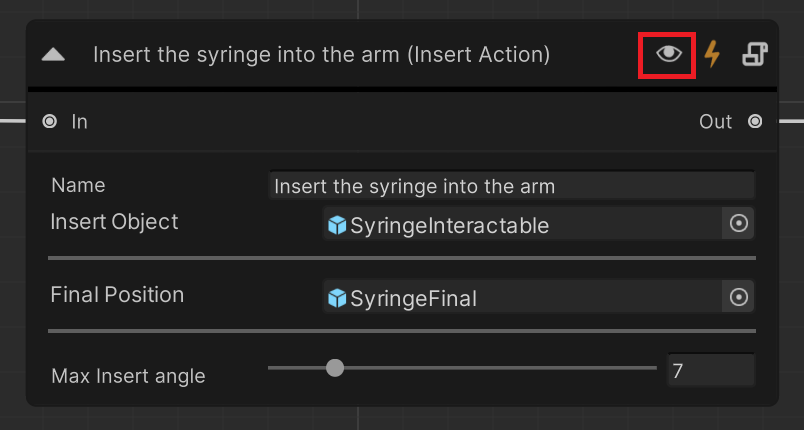Click the blue cube icon beside SyringeInteractable
The width and height of the screenshot is (804, 430).
click(x=337, y=225)
